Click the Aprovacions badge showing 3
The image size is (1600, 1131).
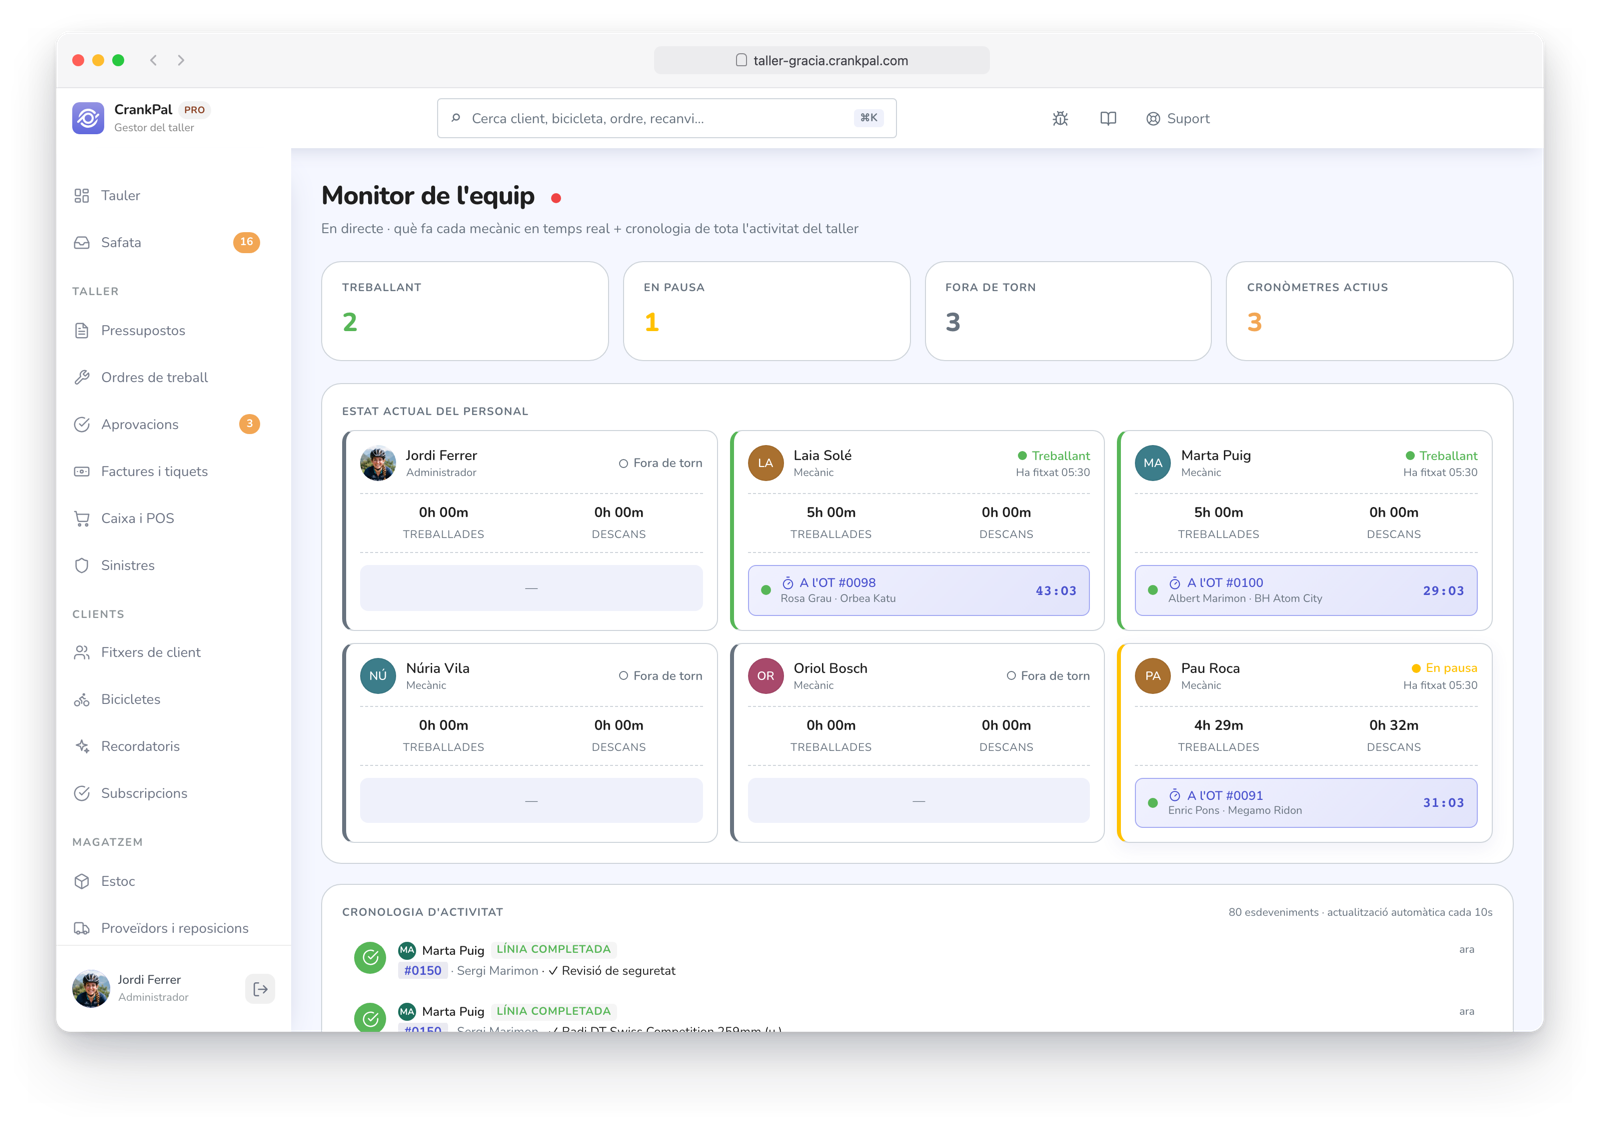(x=249, y=424)
